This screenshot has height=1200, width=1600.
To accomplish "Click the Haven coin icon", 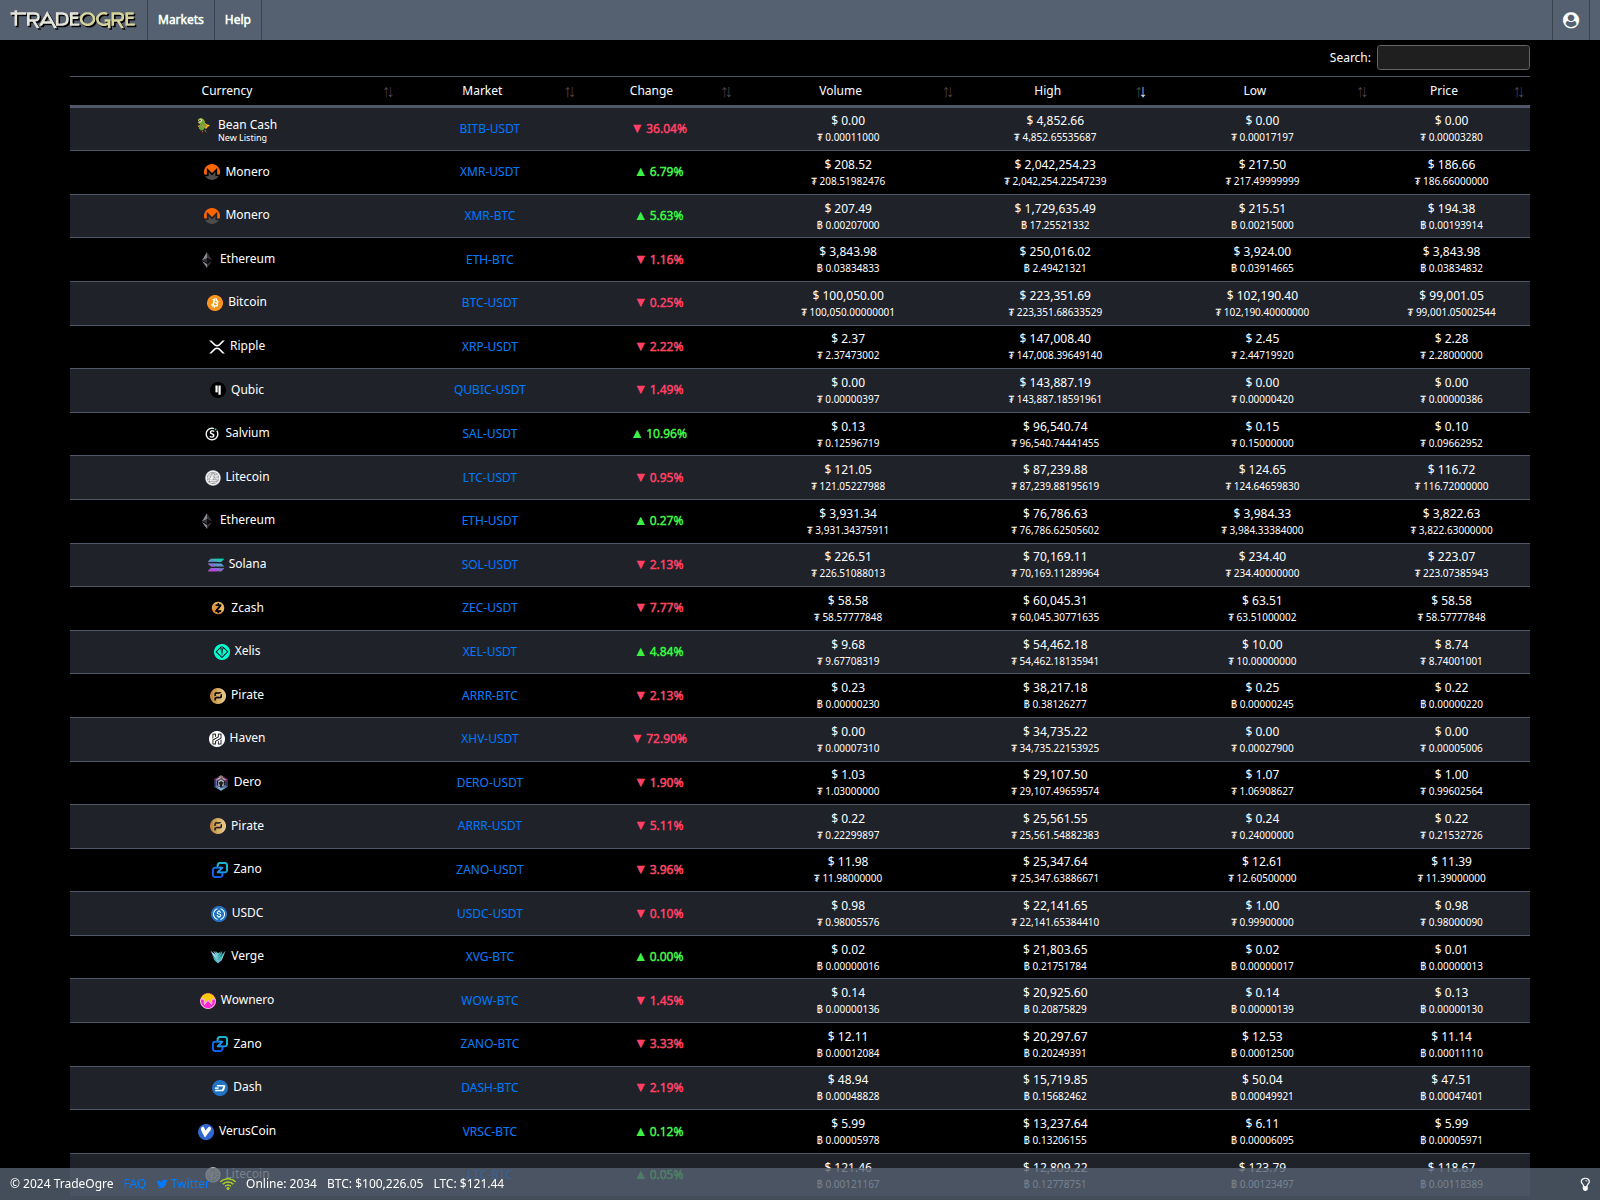I will [x=216, y=739].
